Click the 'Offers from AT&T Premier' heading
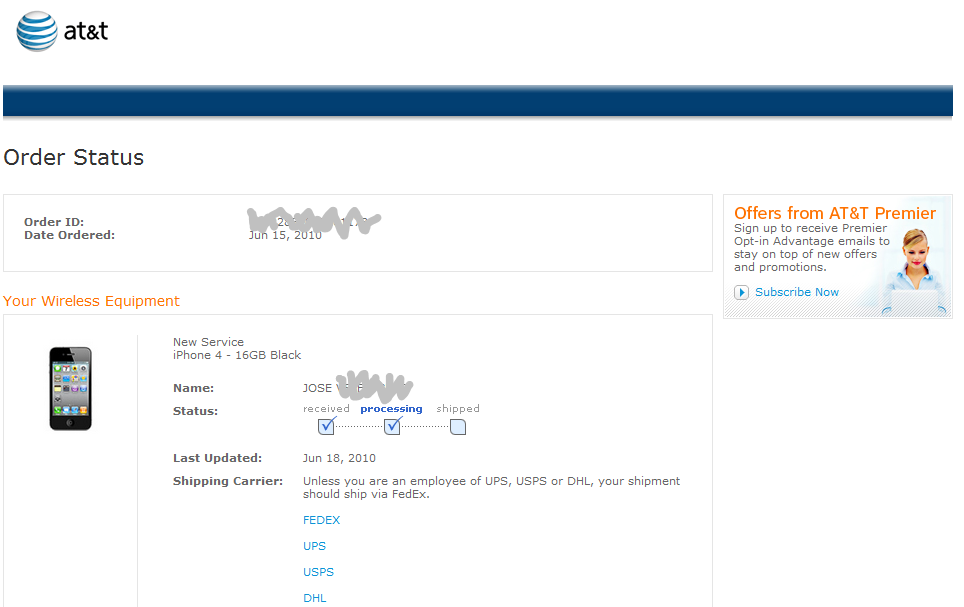 [x=835, y=213]
